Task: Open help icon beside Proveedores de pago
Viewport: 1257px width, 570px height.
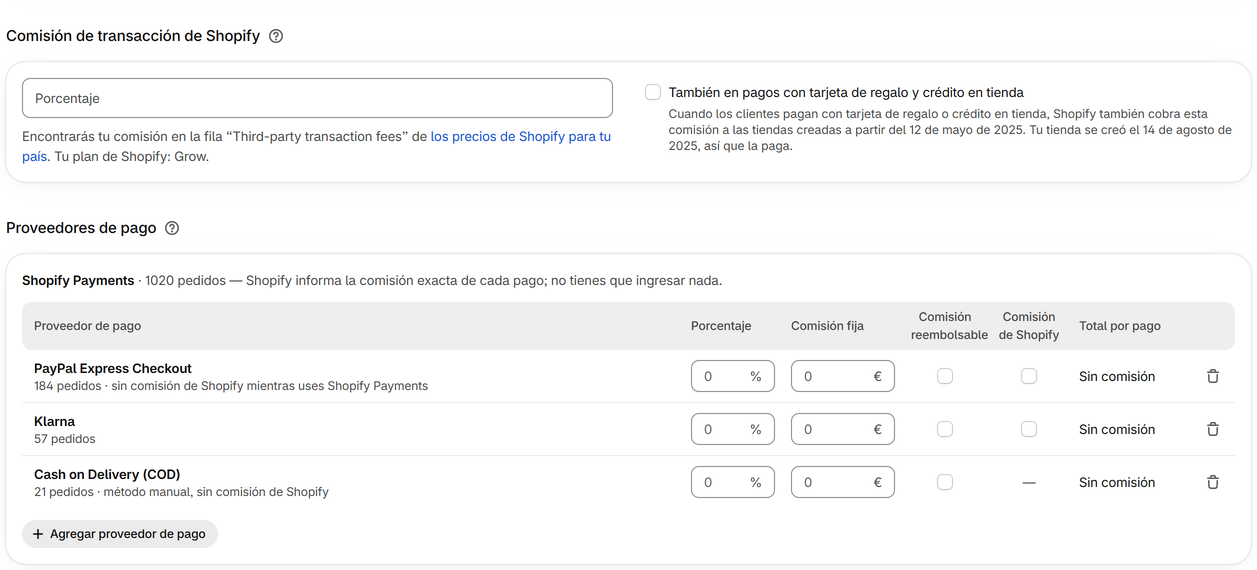Action: pyautogui.click(x=172, y=228)
